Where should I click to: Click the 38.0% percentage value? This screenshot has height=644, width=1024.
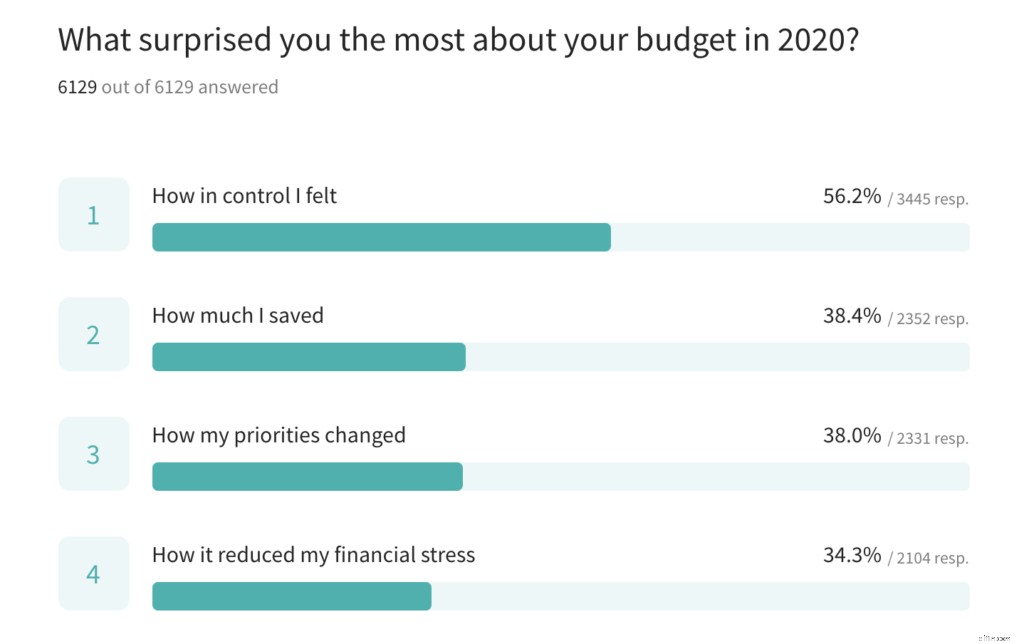(x=852, y=436)
